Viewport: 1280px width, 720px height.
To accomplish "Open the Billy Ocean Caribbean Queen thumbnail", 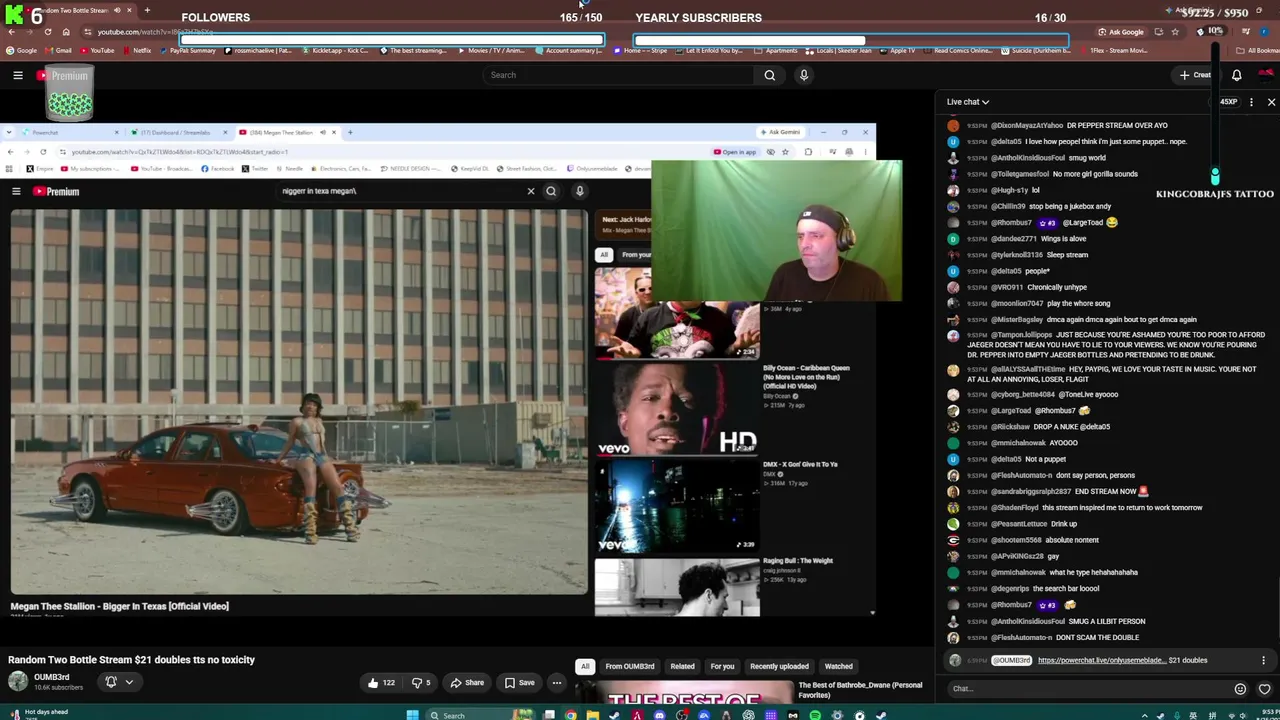I will [x=677, y=410].
